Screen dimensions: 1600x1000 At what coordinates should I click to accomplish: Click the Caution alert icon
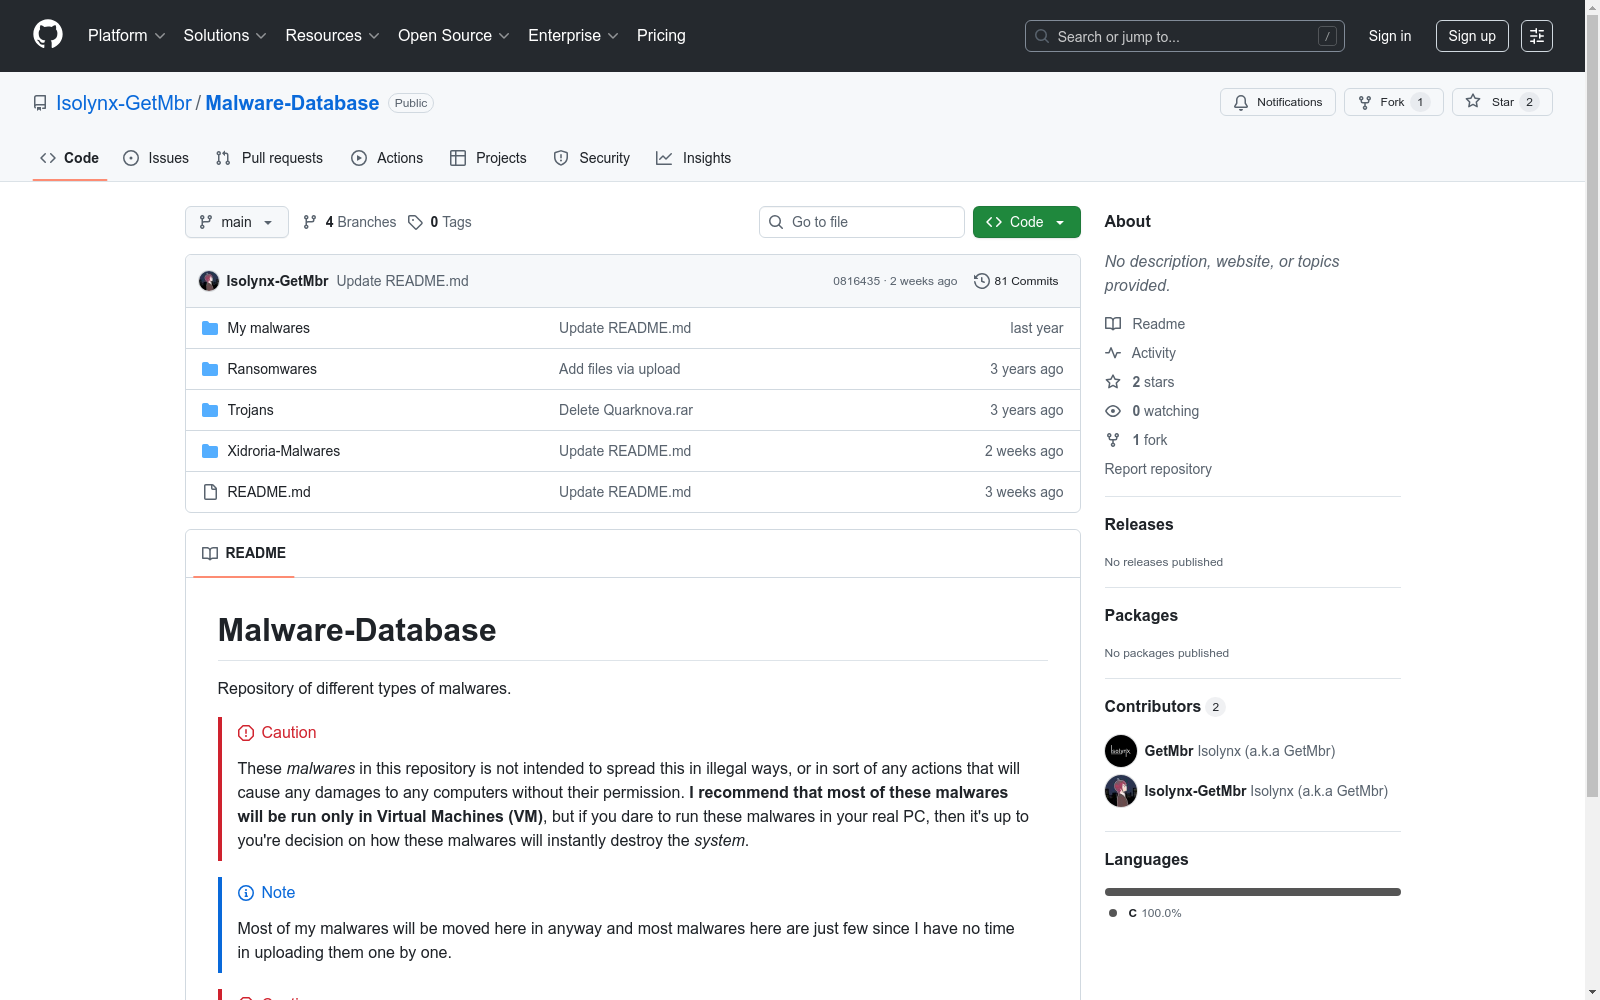tap(246, 733)
